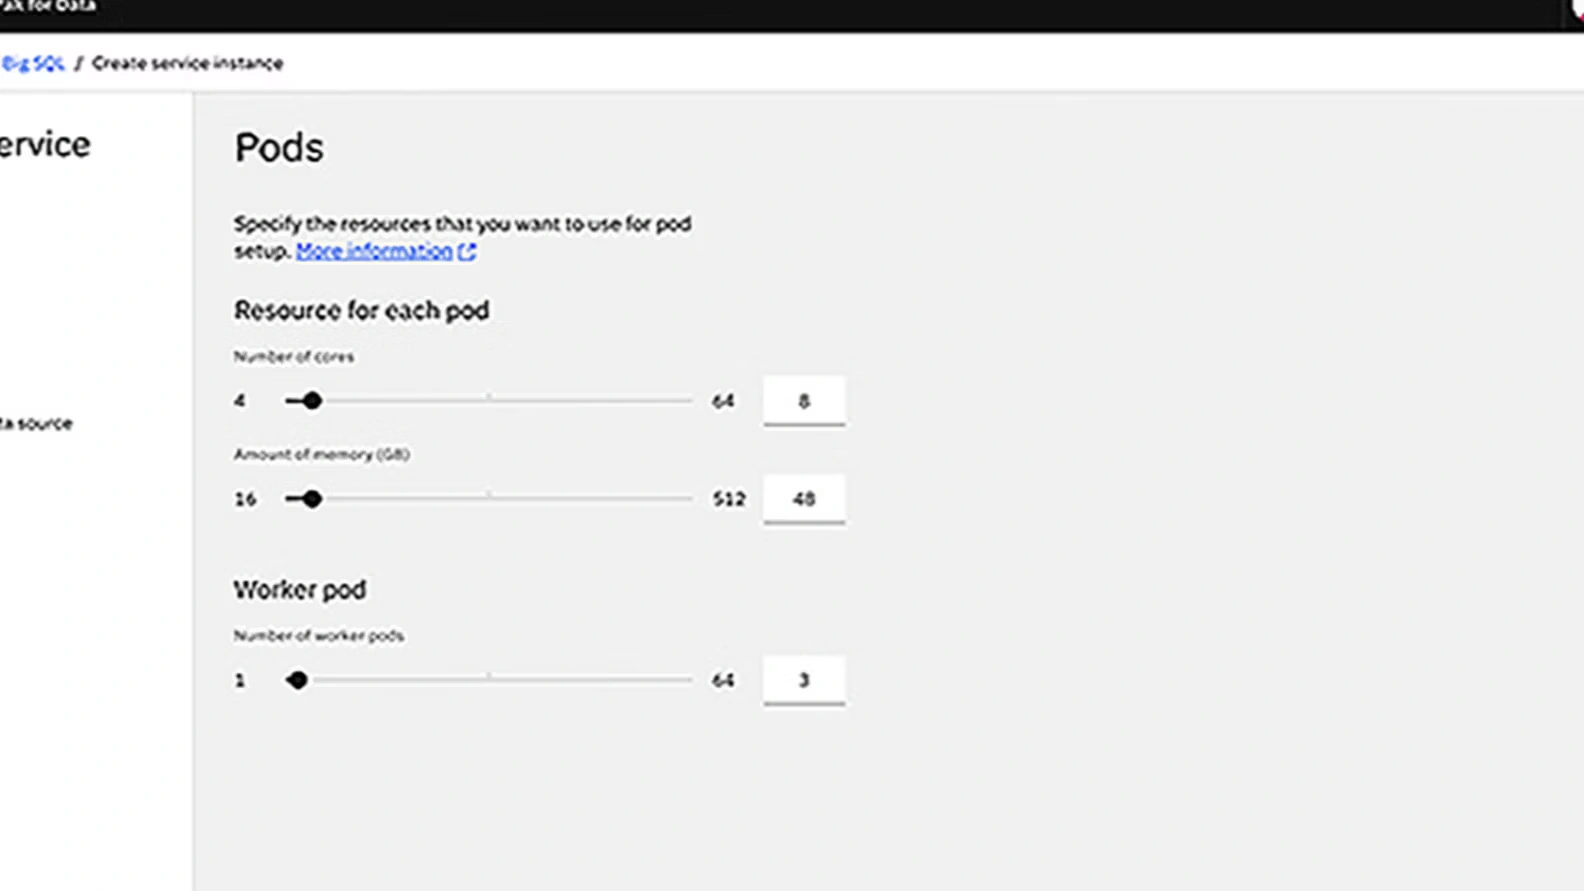Click the Pak for Data header title
This screenshot has width=1584, height=891.
point(48,7)
